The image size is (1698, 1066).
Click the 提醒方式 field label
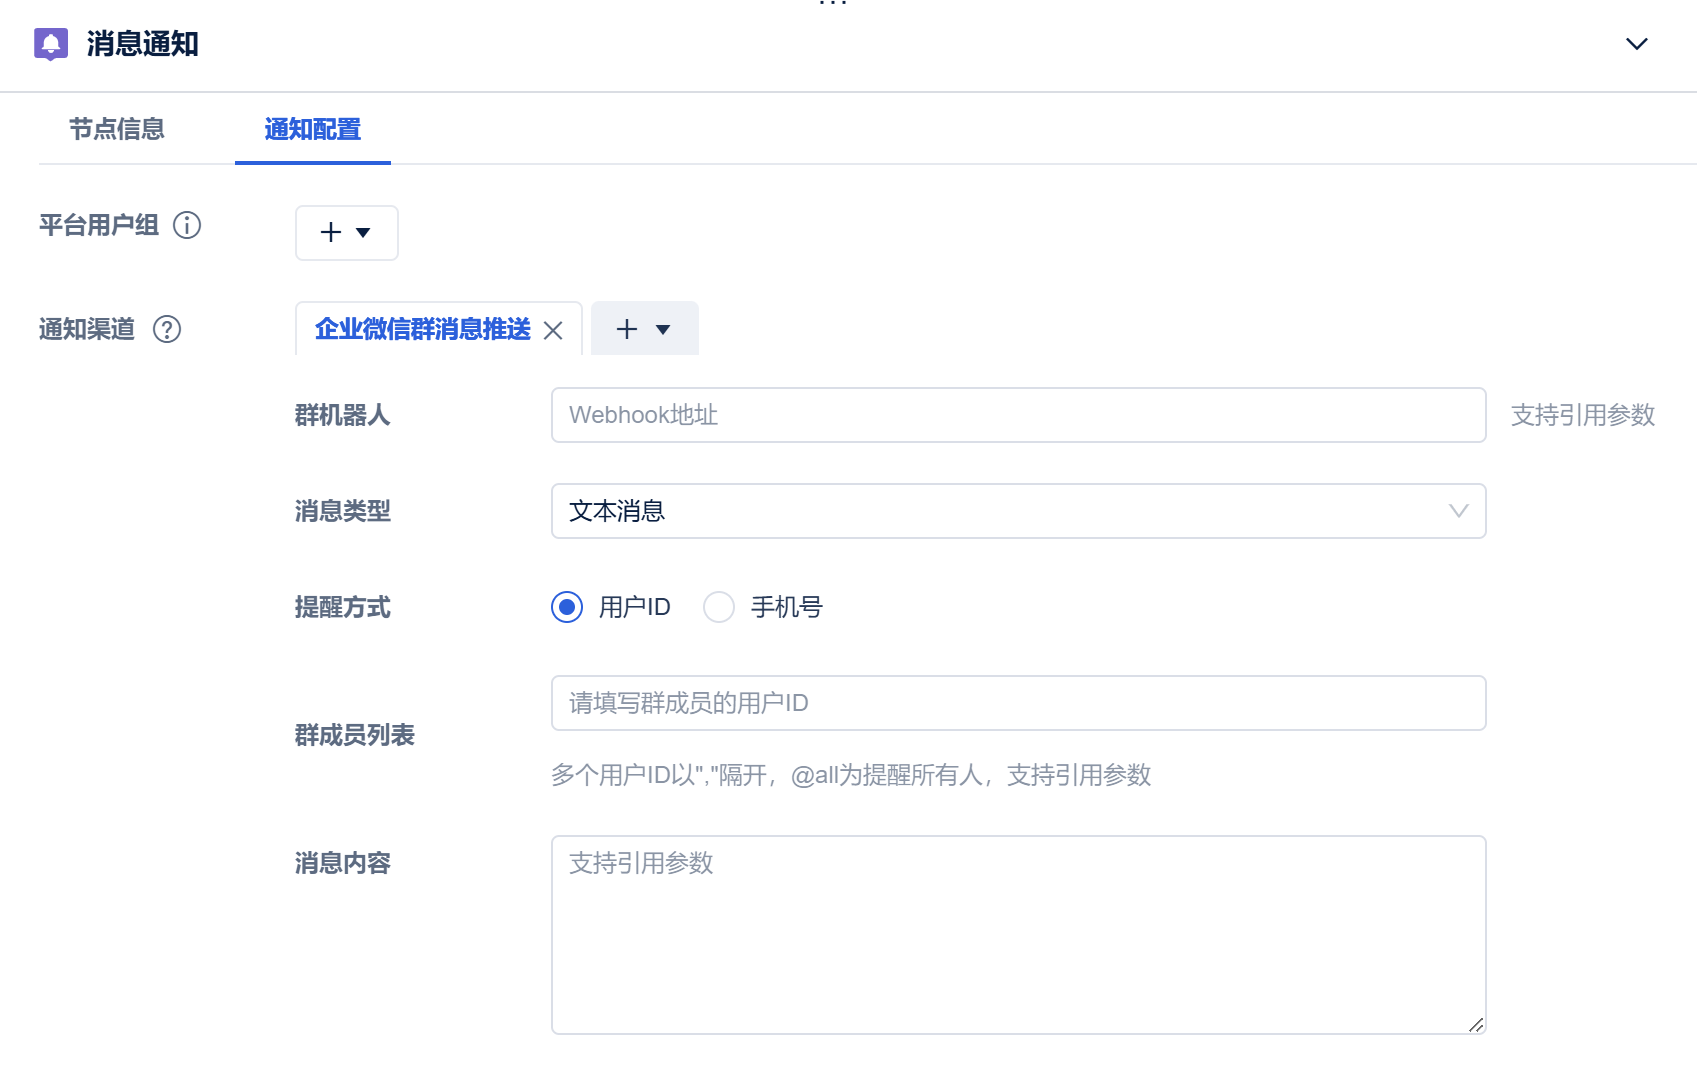coord(343,607)
